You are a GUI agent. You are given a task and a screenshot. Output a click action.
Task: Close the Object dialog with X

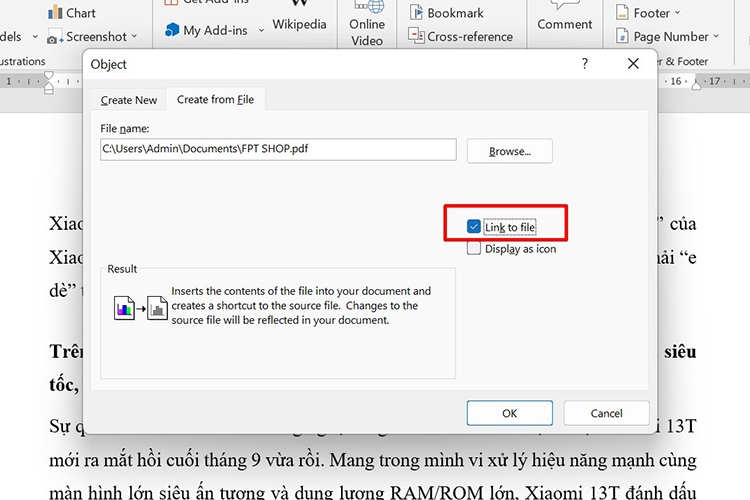coord(633,64)
